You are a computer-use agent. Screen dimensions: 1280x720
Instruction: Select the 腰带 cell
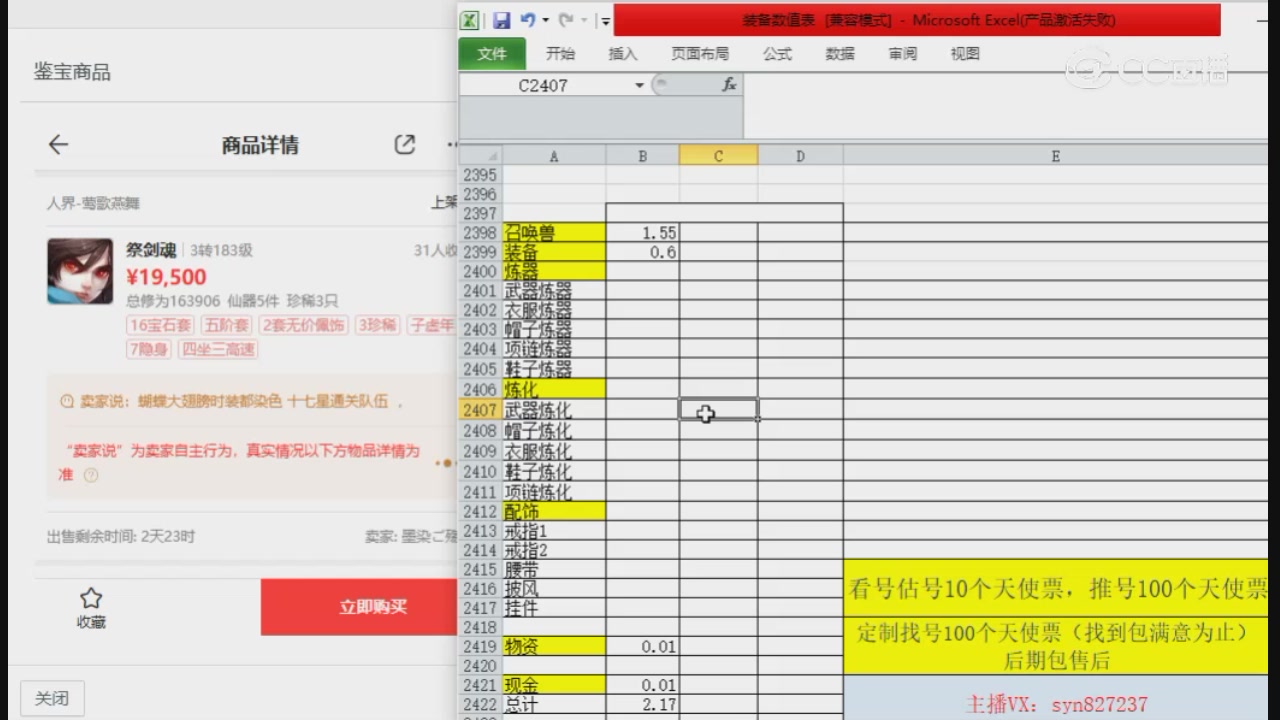tap(554, 569)
